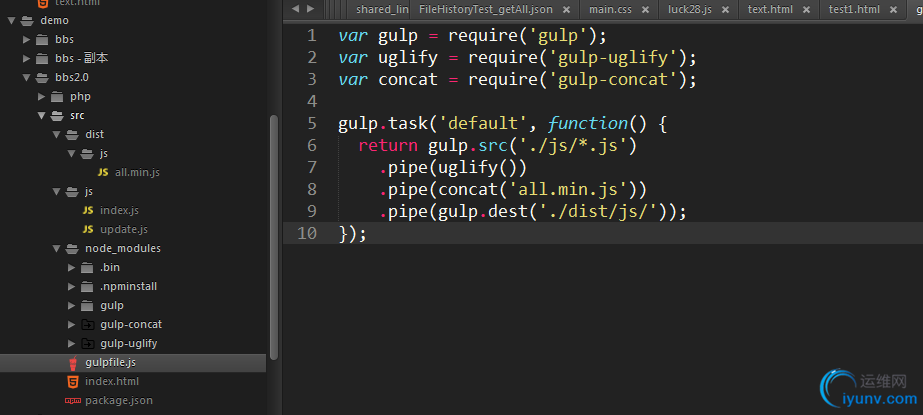The image size is (923, 415).
Task: Click the dist open folder icon
Action: click(72, 135)
